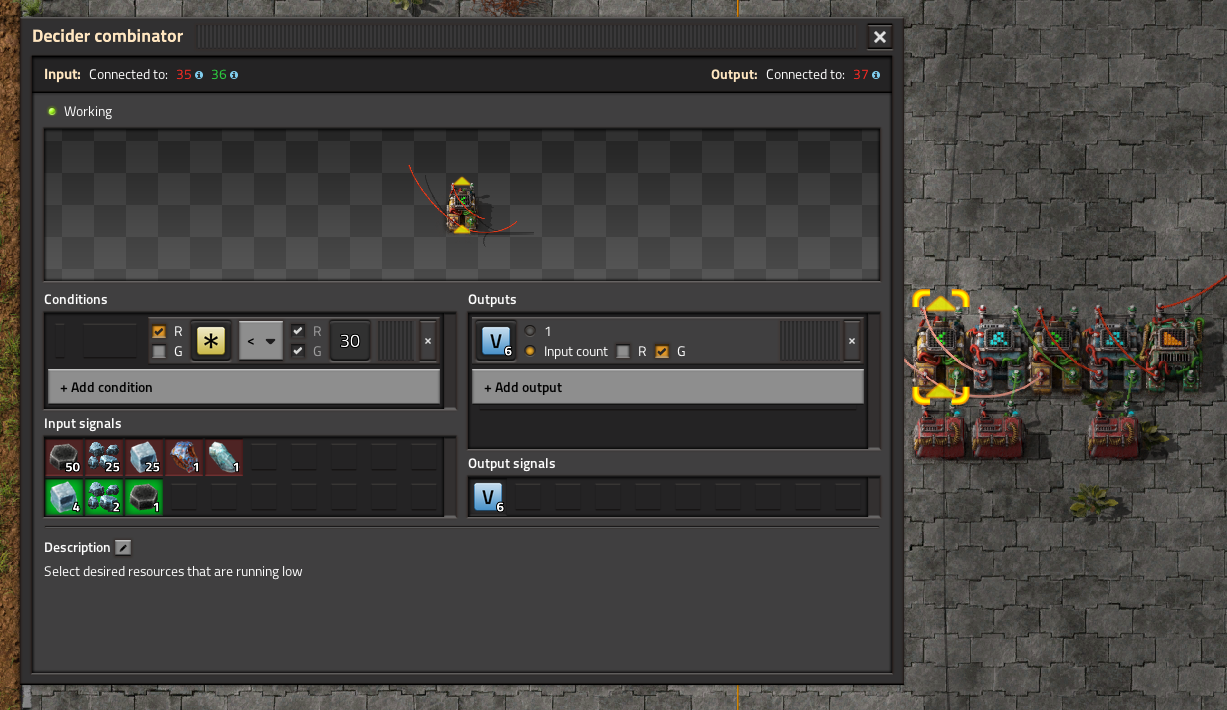The height and width of the screenshot is (710, 1227).
Task: Click the blue arithmetic combinator beside the selected one
Action: click(x=997, y=345)
